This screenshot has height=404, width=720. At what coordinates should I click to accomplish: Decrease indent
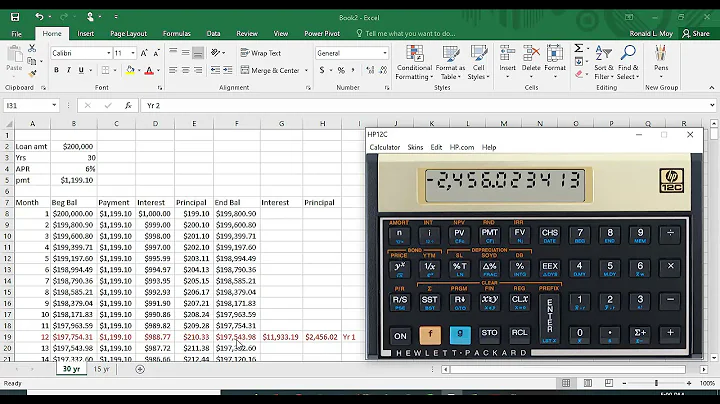(215, 70)
